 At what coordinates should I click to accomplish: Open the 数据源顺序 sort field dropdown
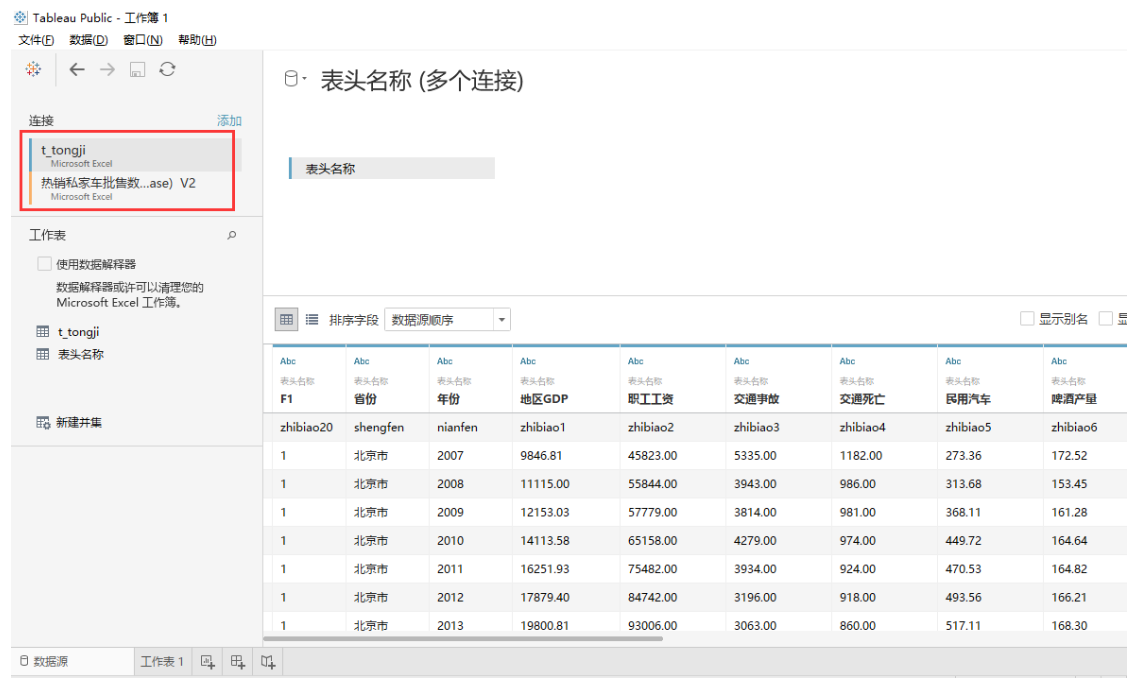click(447, 319)
